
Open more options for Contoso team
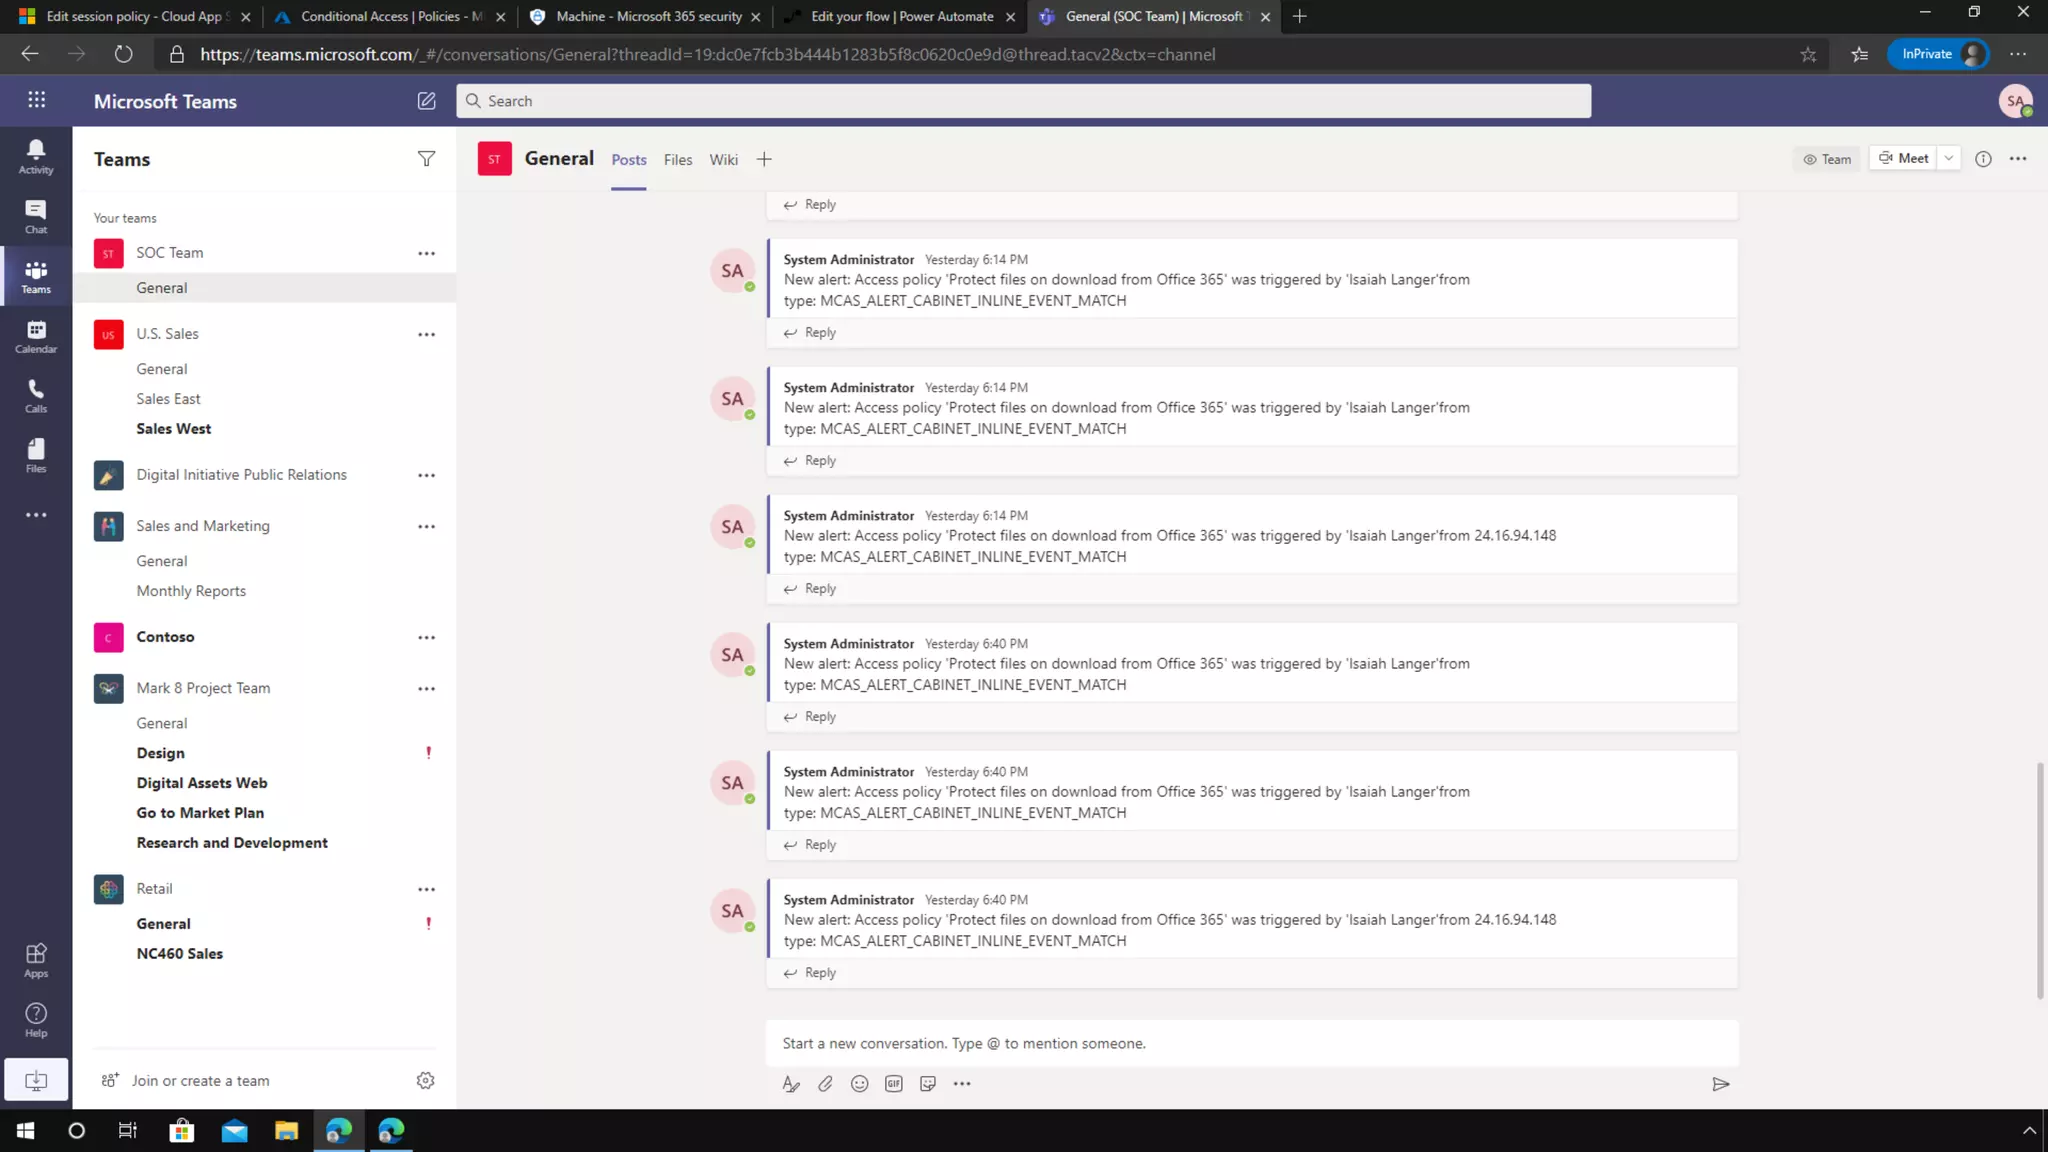pyautogui.click(x=426, y=637)
